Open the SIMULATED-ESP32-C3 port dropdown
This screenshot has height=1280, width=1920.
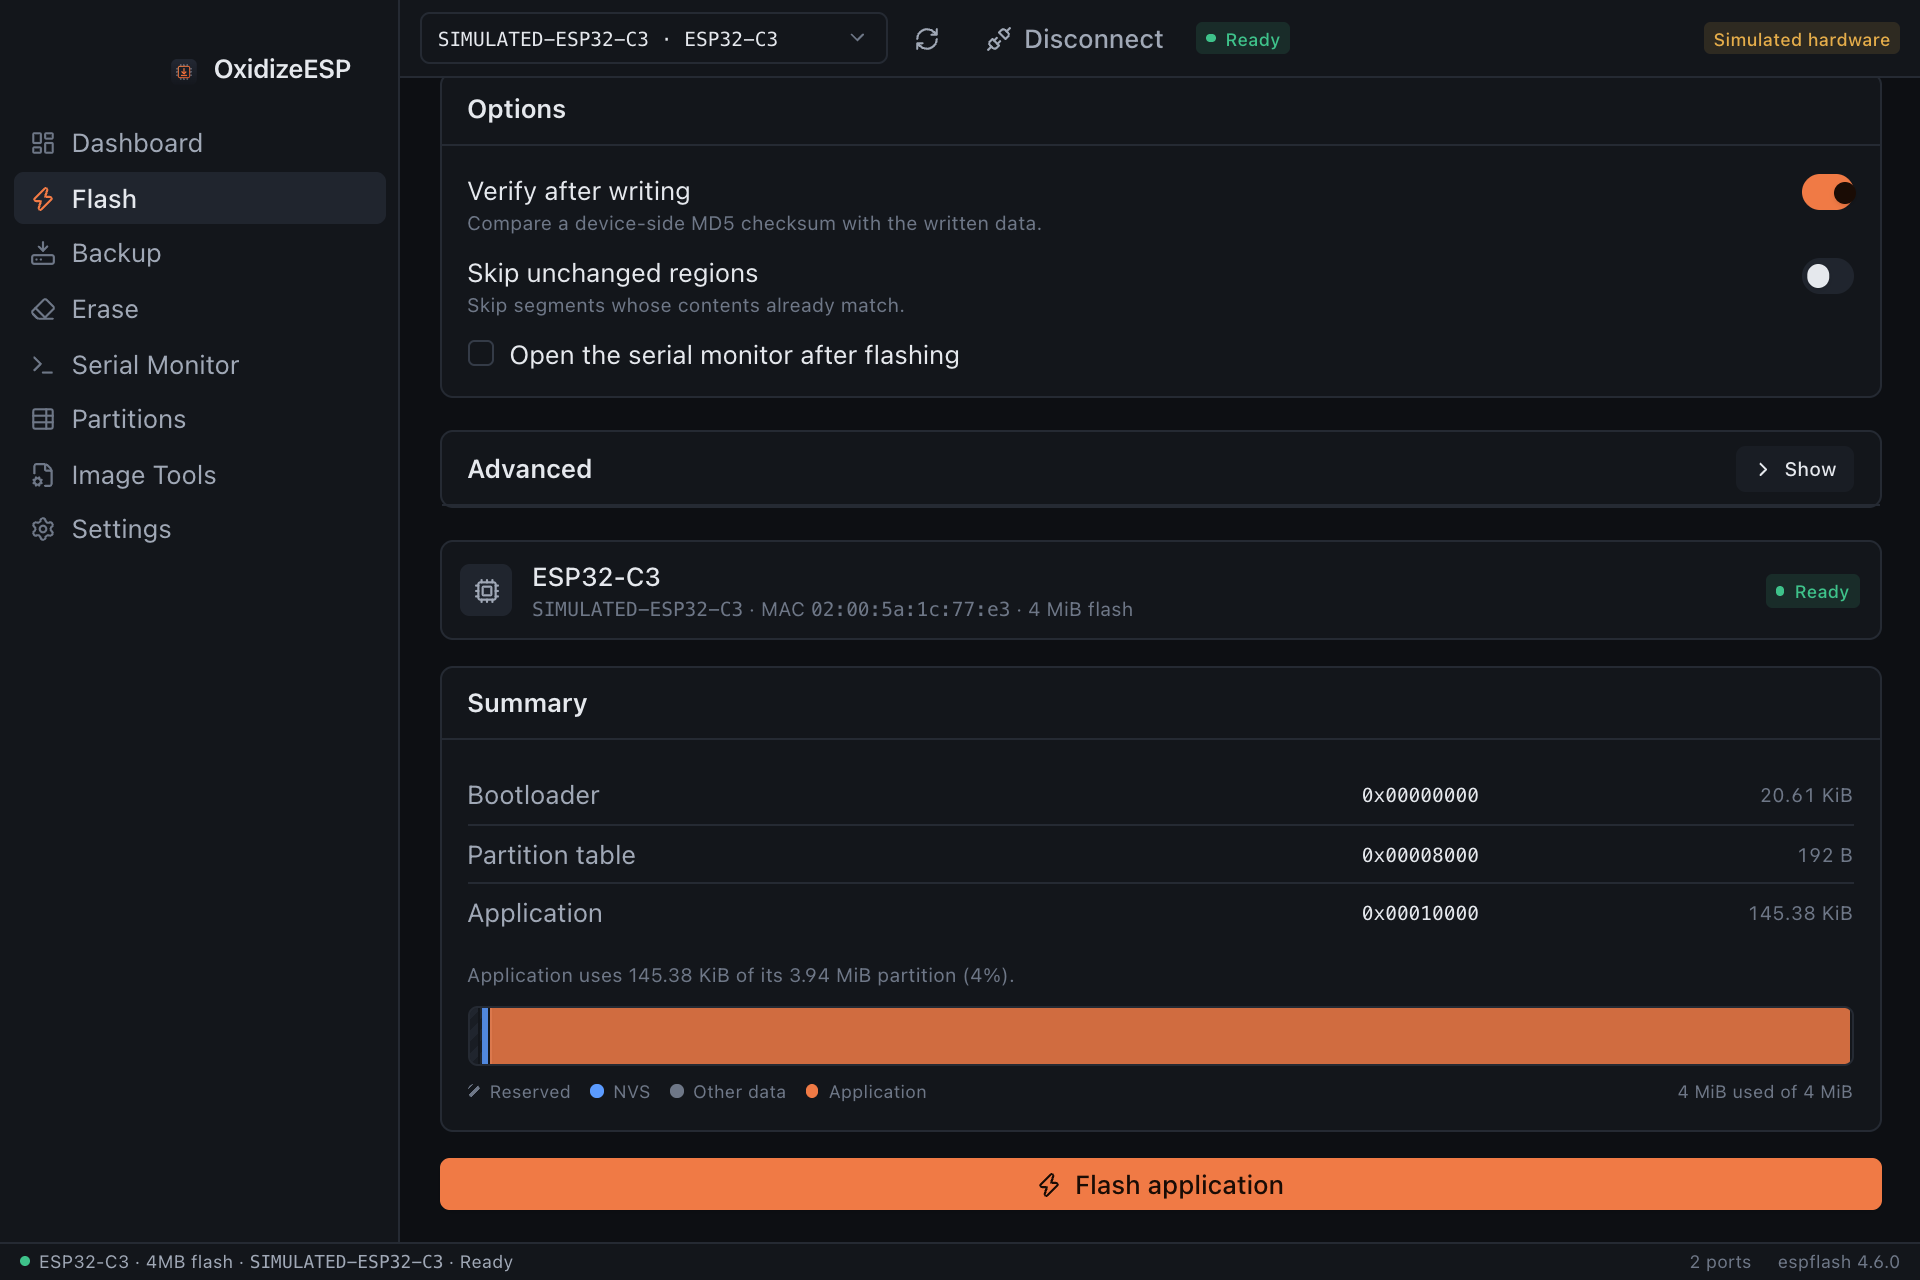pos(653,39)
